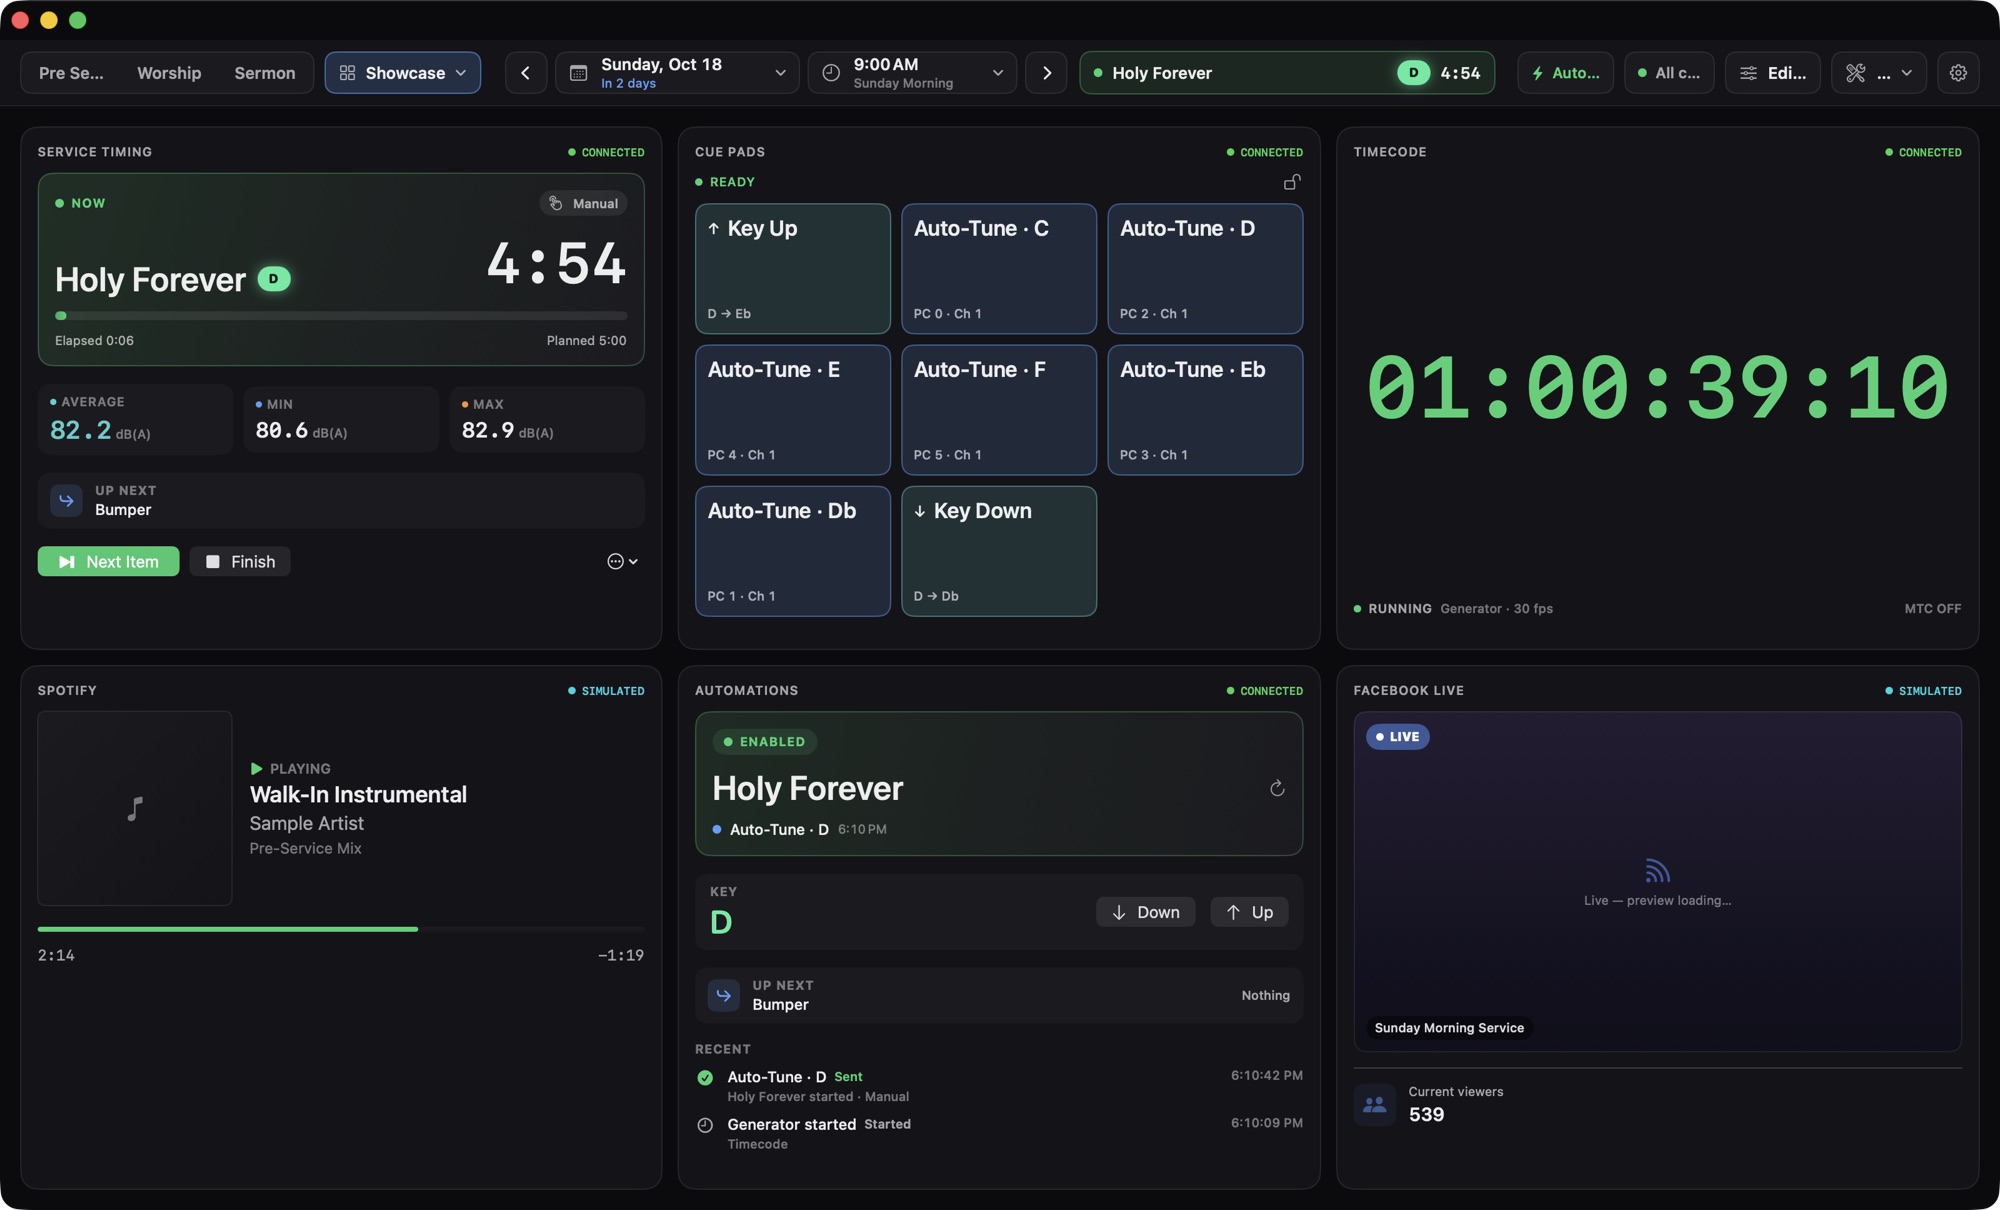The width and height of the screenshot is (2000, 1210).
Task: Toggle the All c... status filter
Action: pyautogui.click(x=1669, y=73)
